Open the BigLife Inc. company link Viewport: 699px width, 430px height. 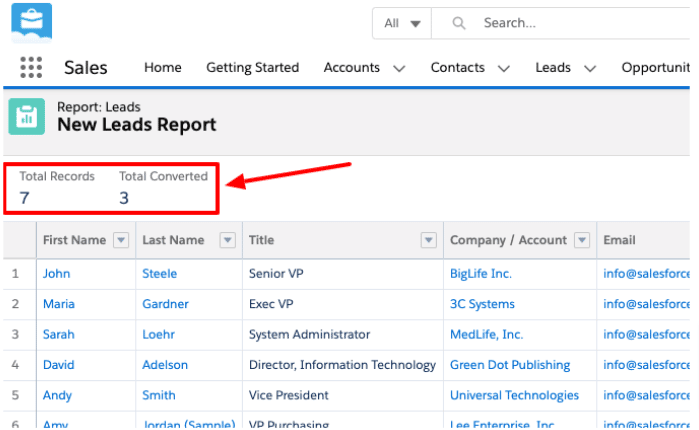point(481,274)
